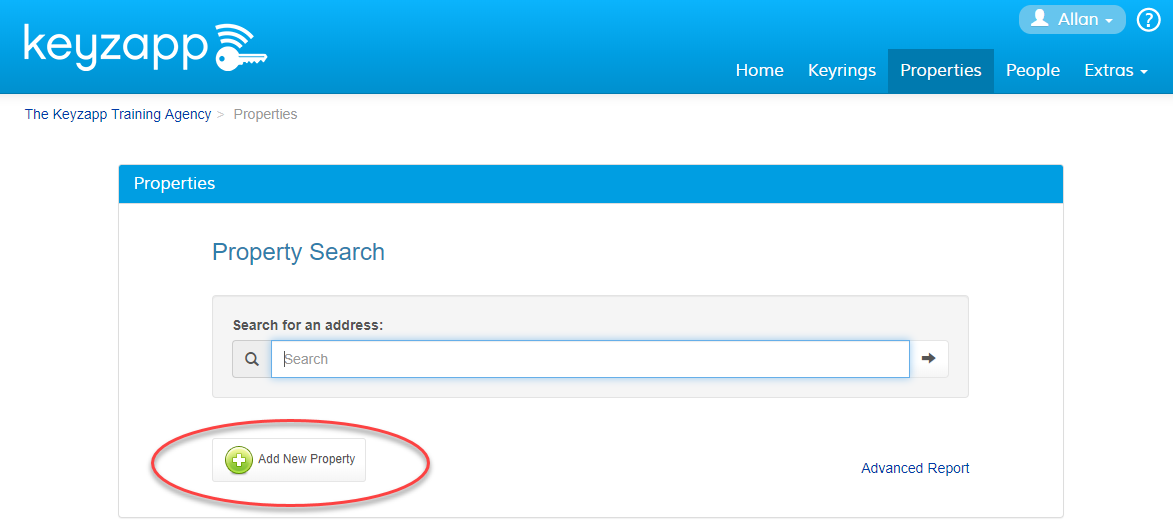Select the Properties tab

[940, 71]
